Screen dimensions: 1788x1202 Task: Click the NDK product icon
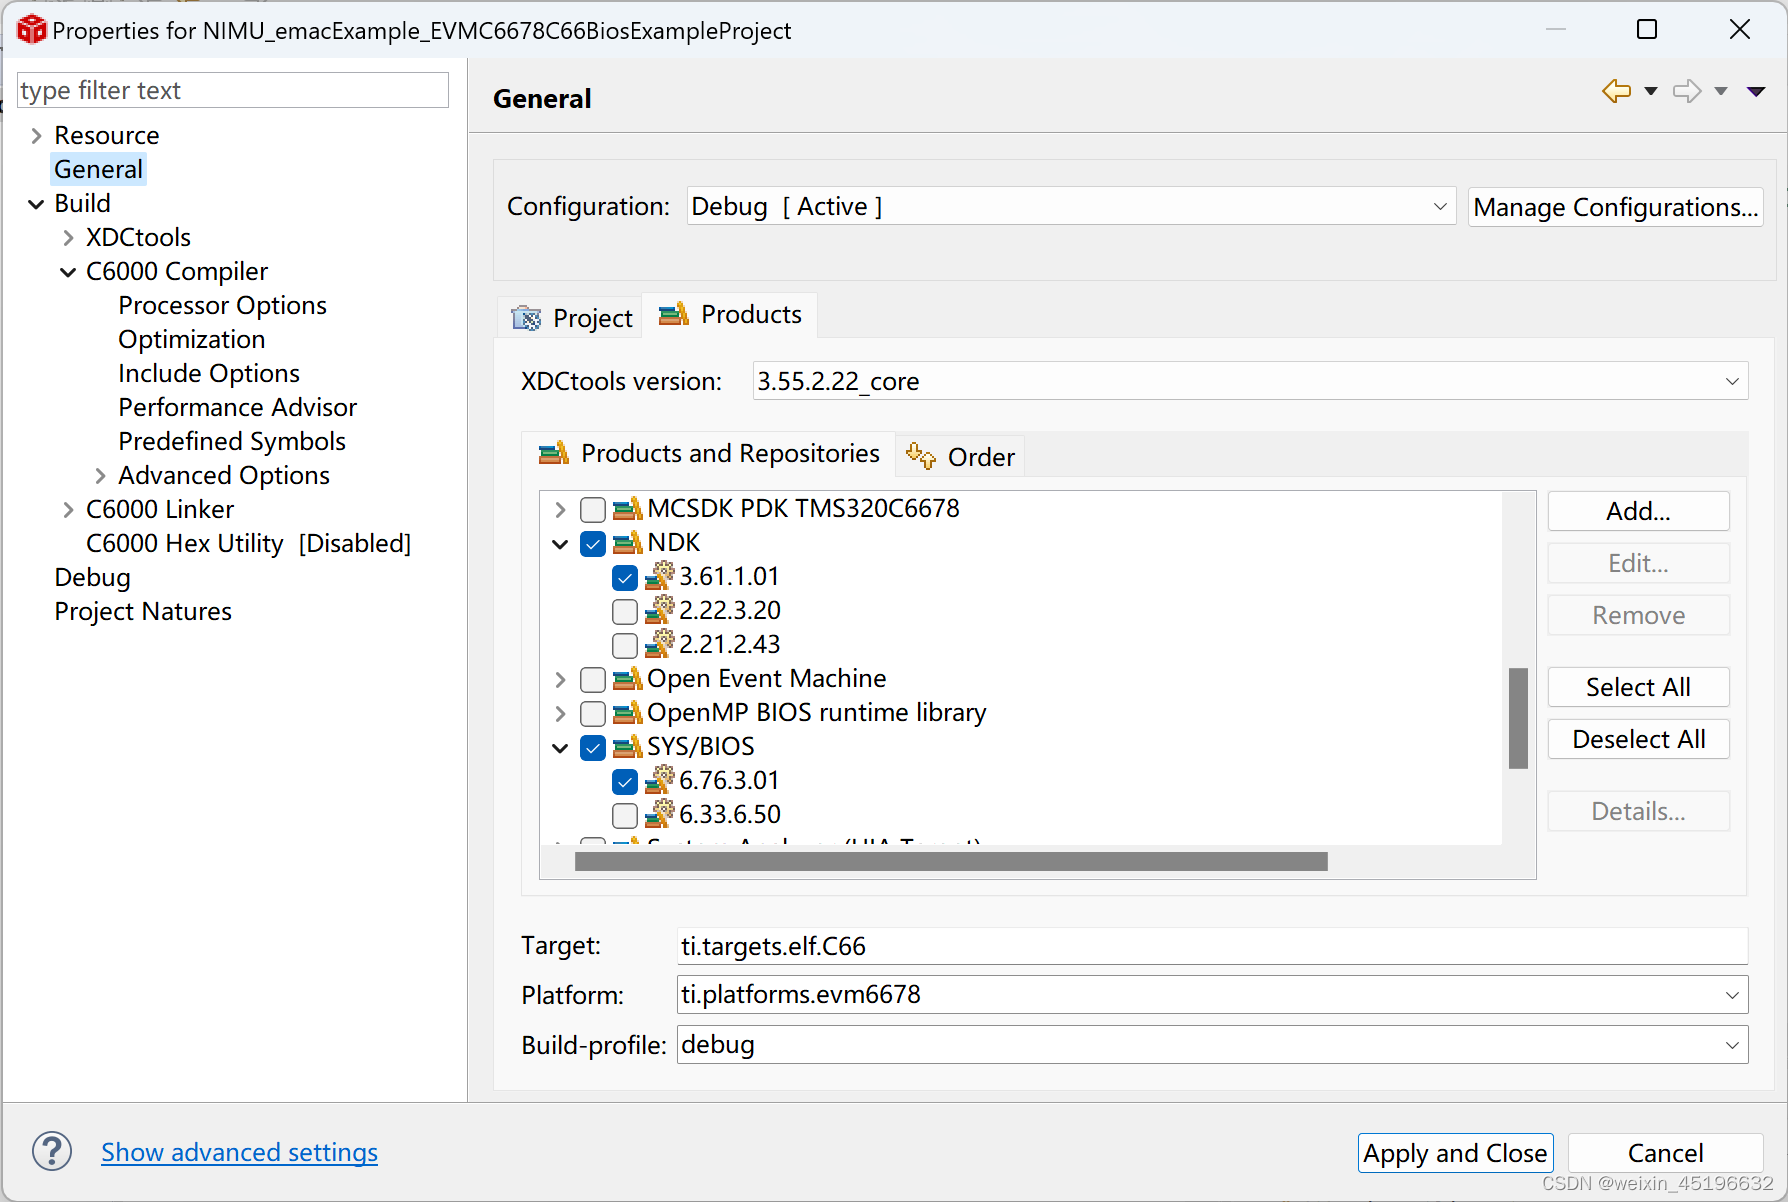pyautogui.click(x=627, y=543)
